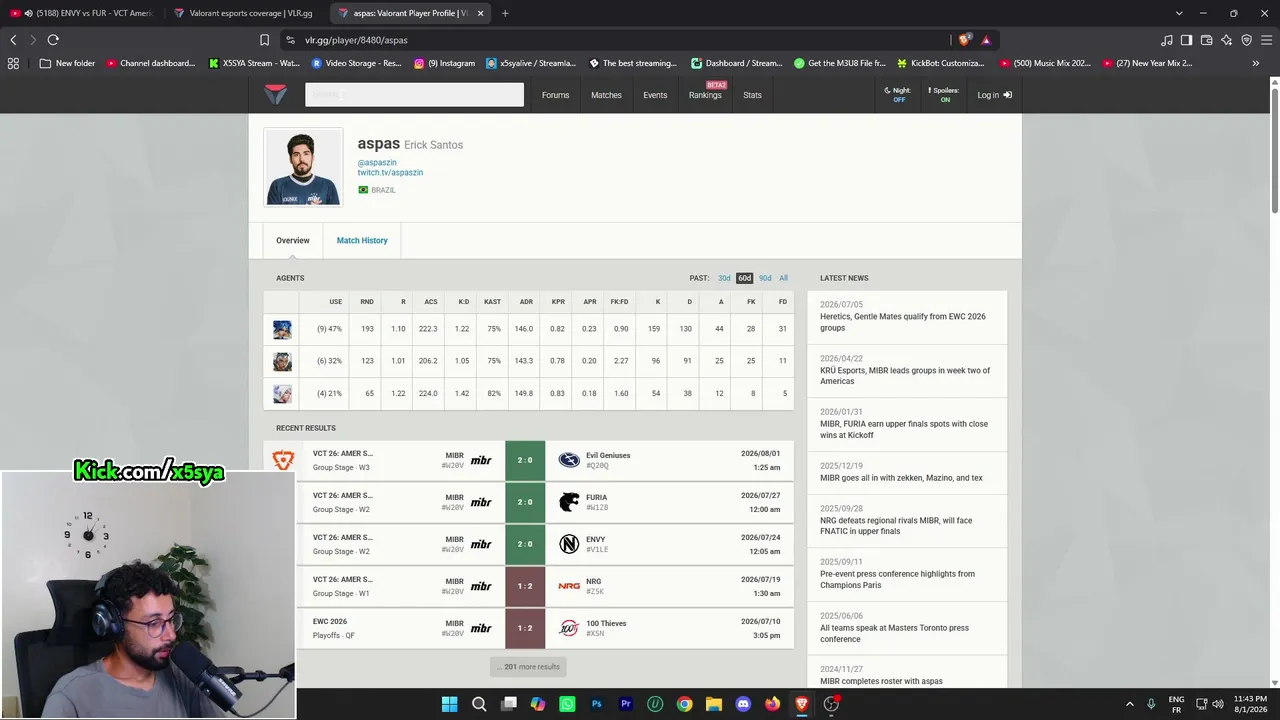Select the All past filter

tap(783, 278)
